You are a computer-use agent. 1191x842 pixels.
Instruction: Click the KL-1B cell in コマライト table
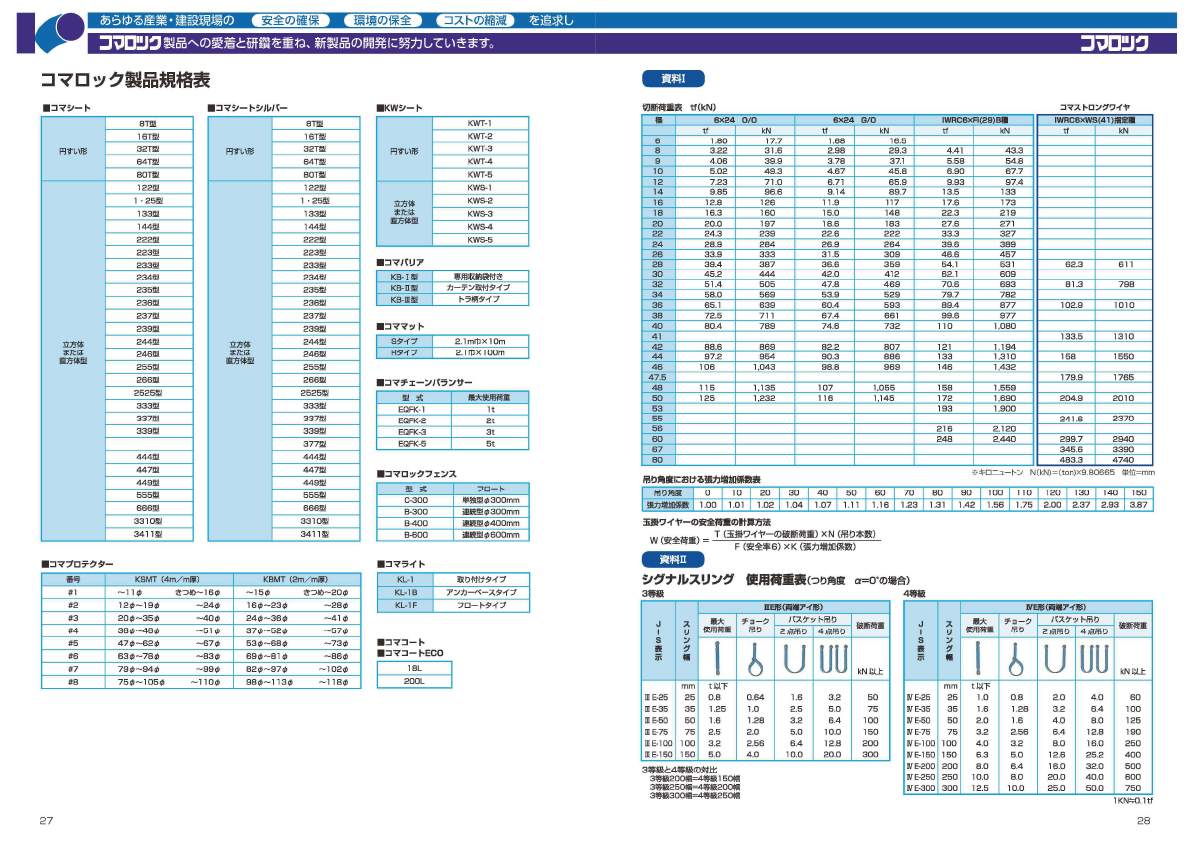406,592
